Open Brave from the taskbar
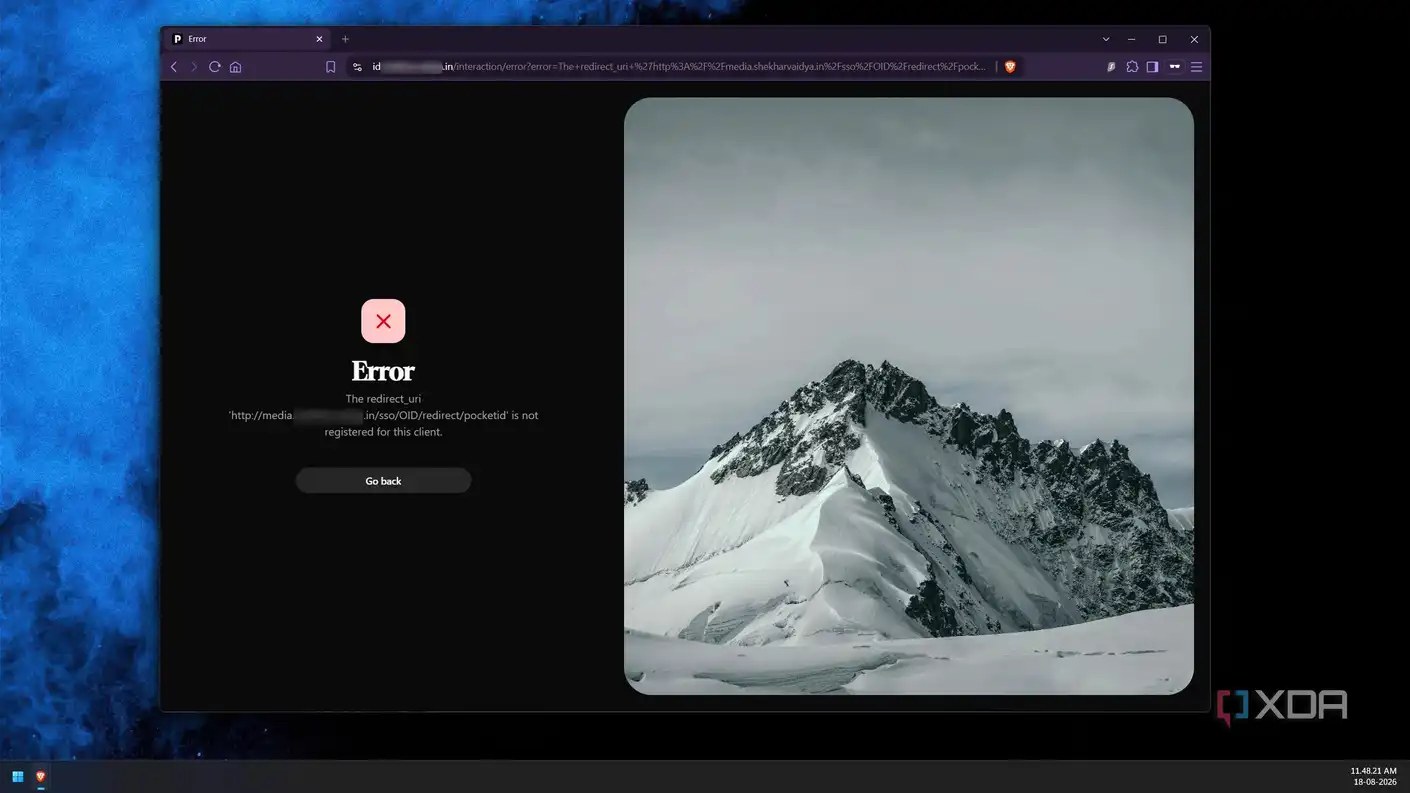 41,776
